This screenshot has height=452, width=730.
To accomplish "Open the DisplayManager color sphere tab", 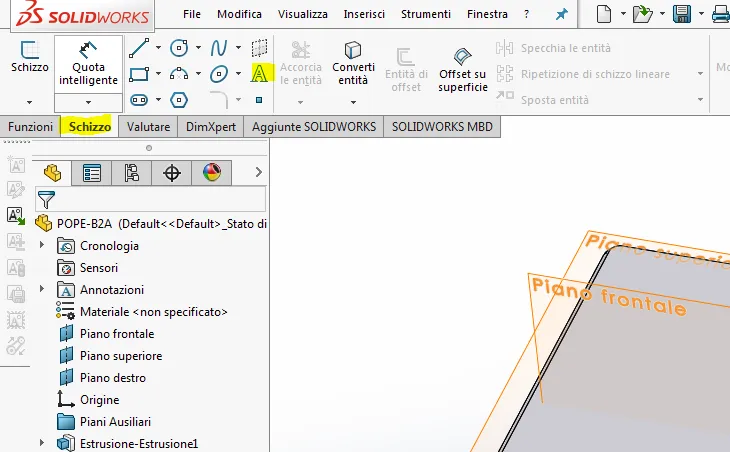I will (212, 173).
